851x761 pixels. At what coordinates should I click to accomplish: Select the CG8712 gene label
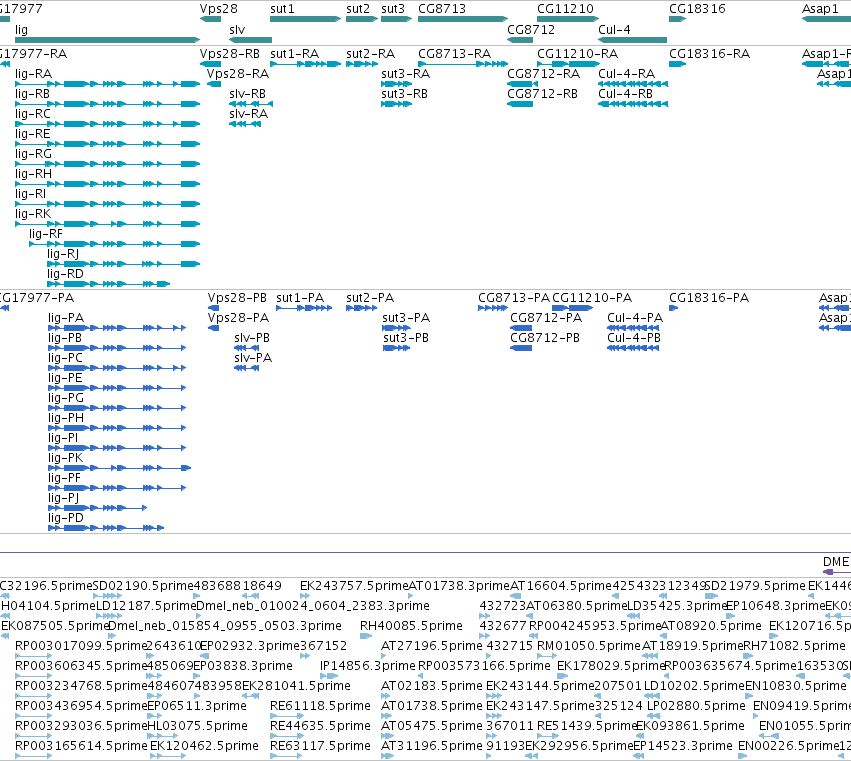coord(531,30)
